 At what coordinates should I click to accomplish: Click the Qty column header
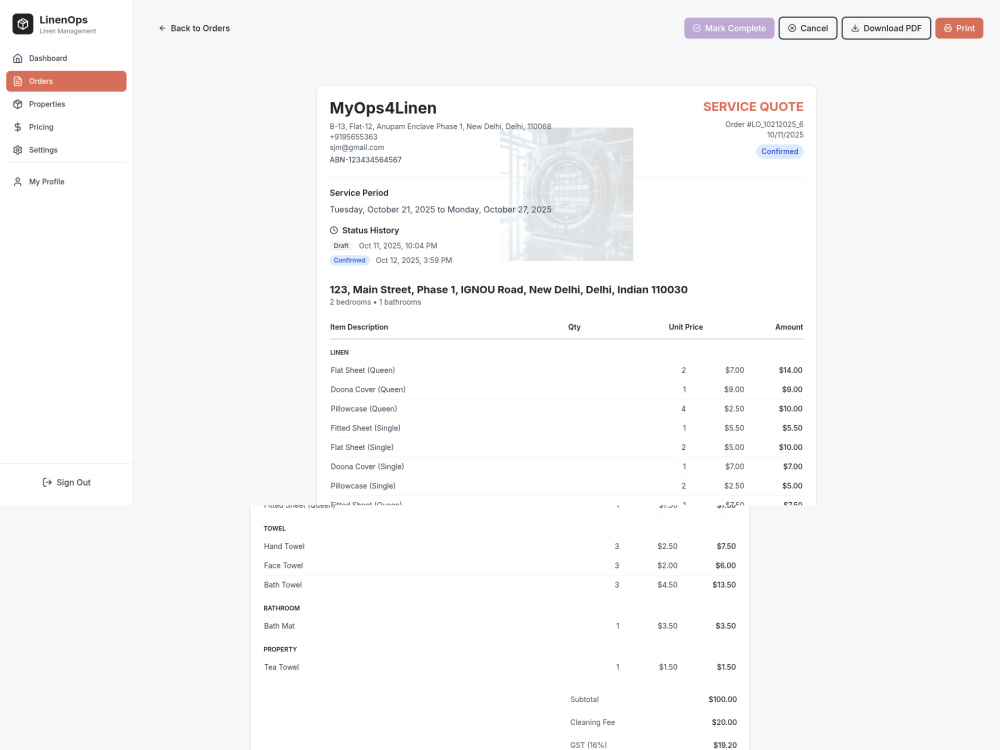coord(574,327)
